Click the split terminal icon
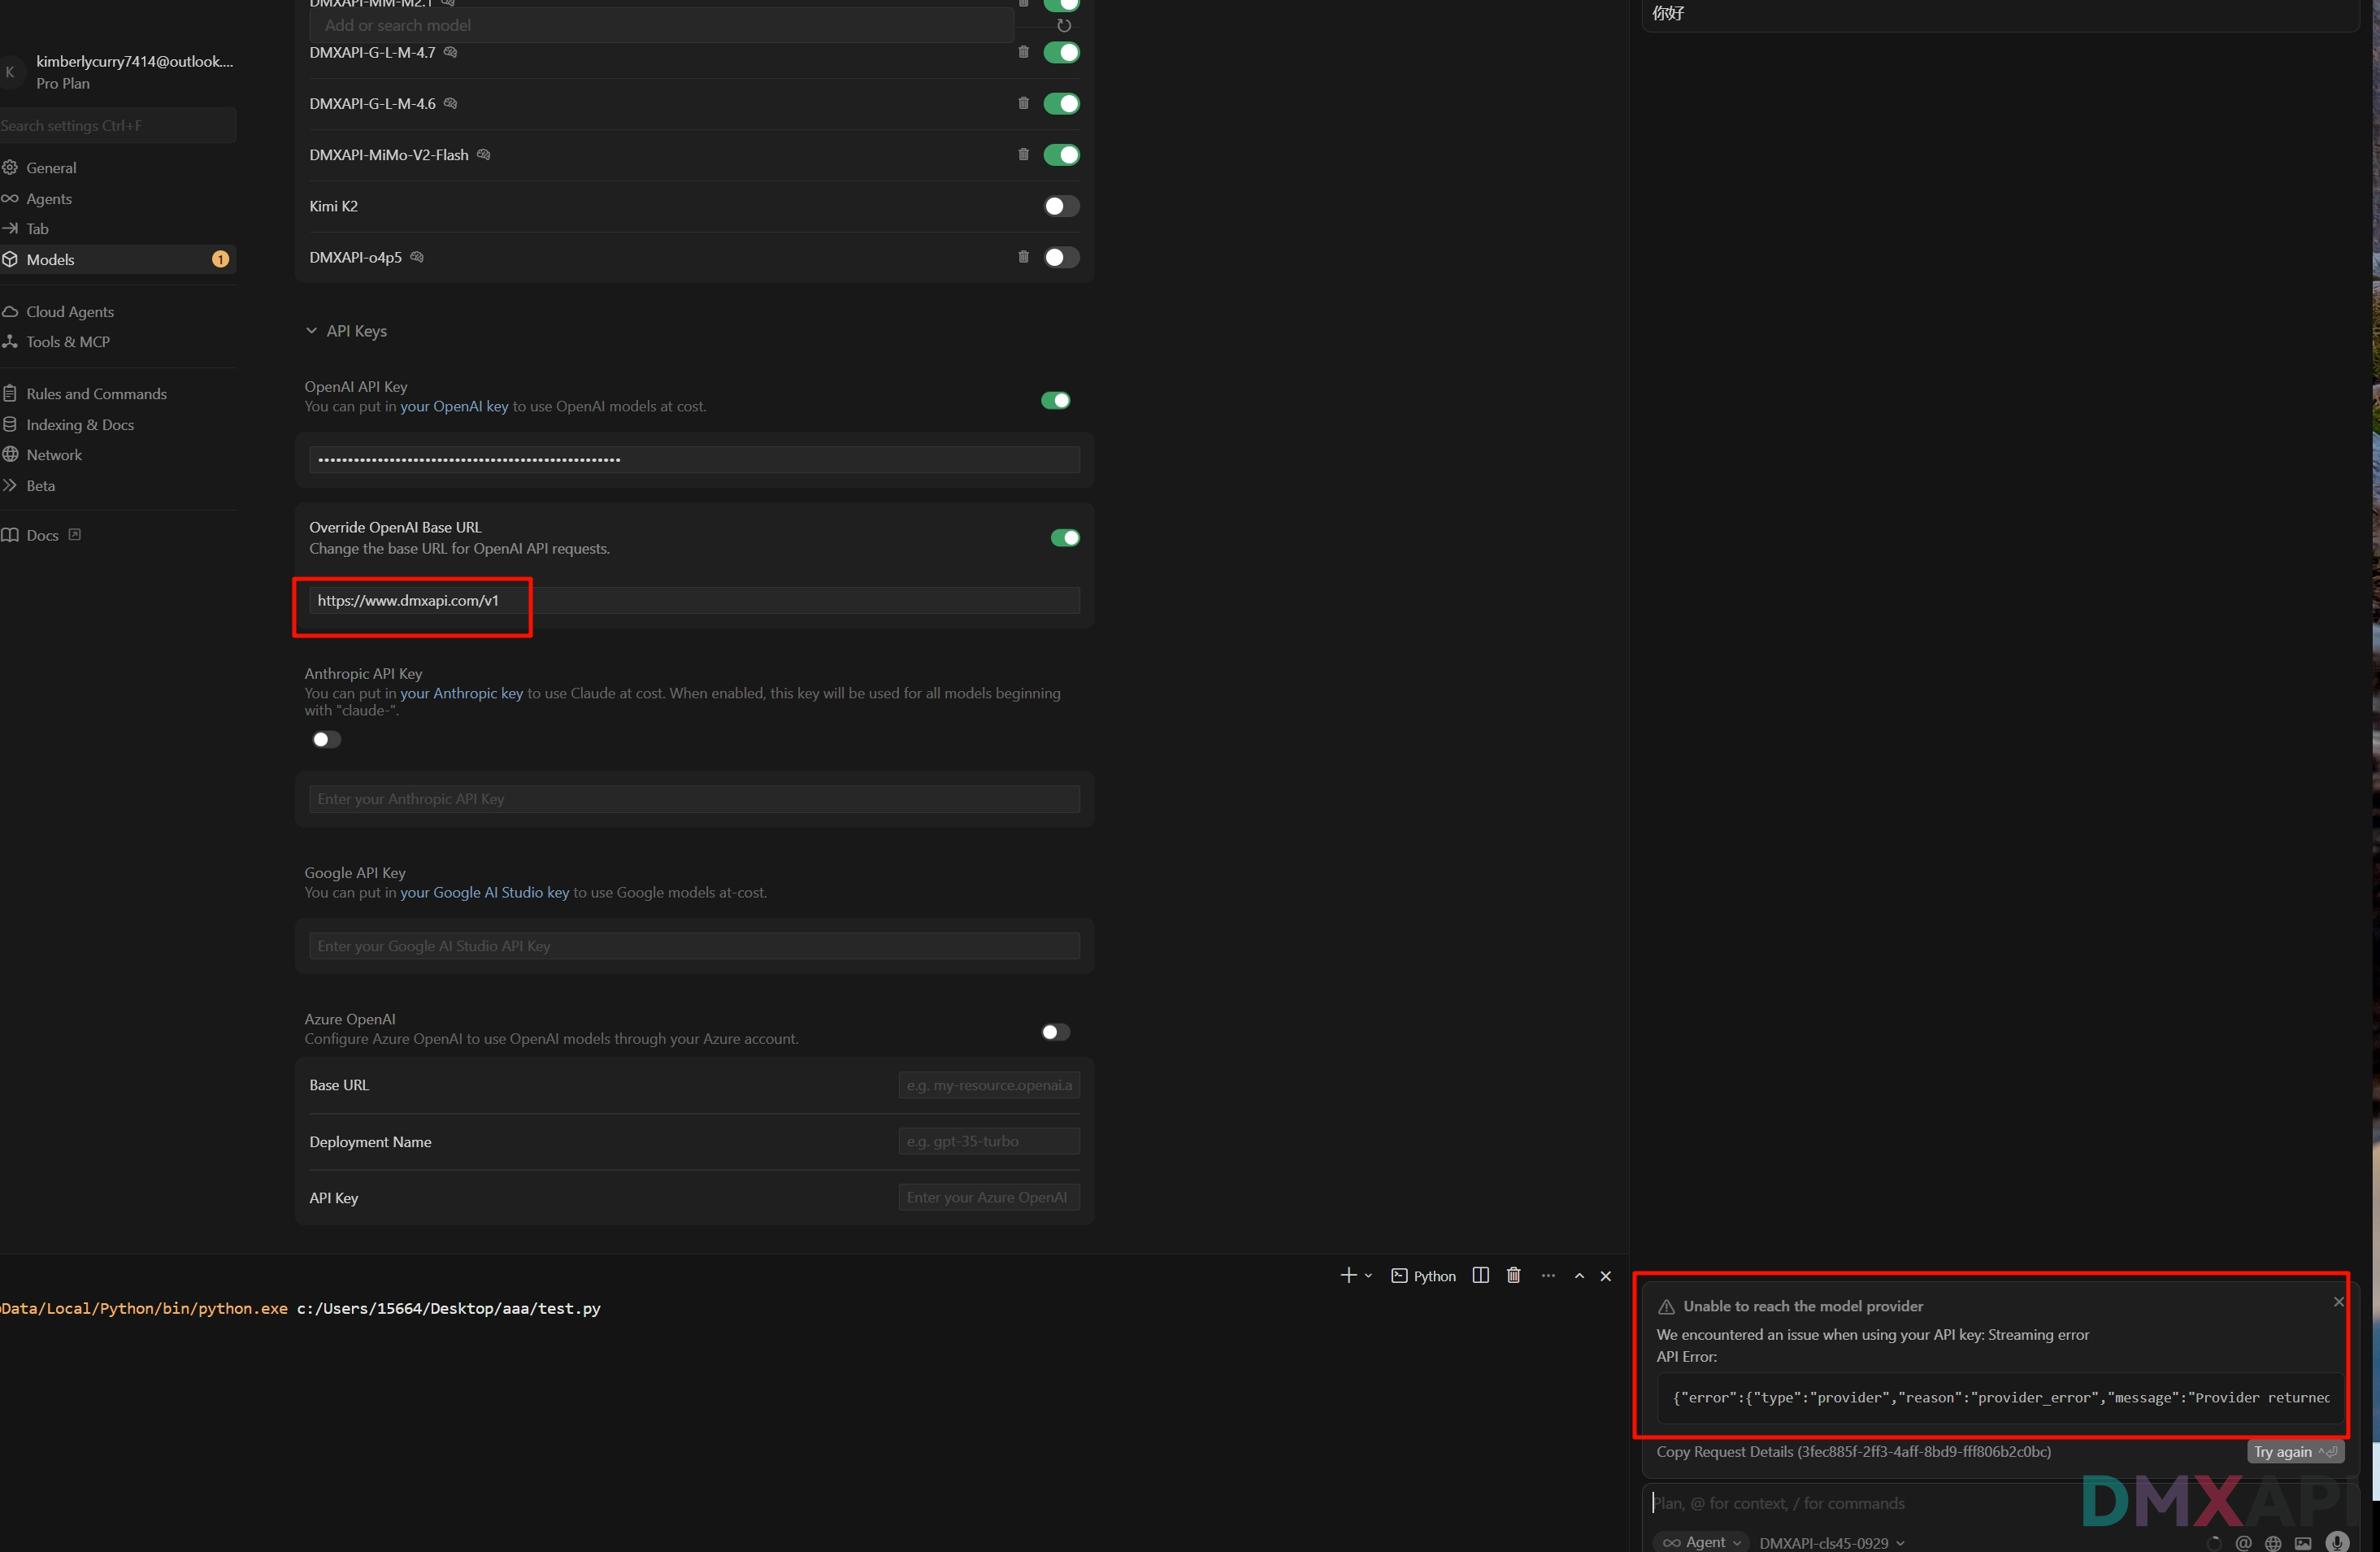The image size is (2380, 1552). 1481,1275
